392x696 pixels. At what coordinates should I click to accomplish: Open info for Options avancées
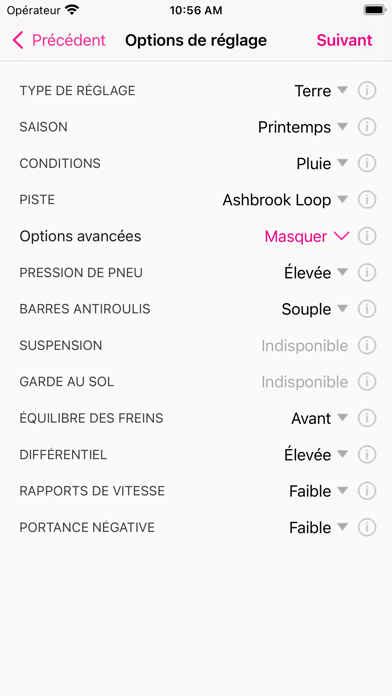click(367, 236)
